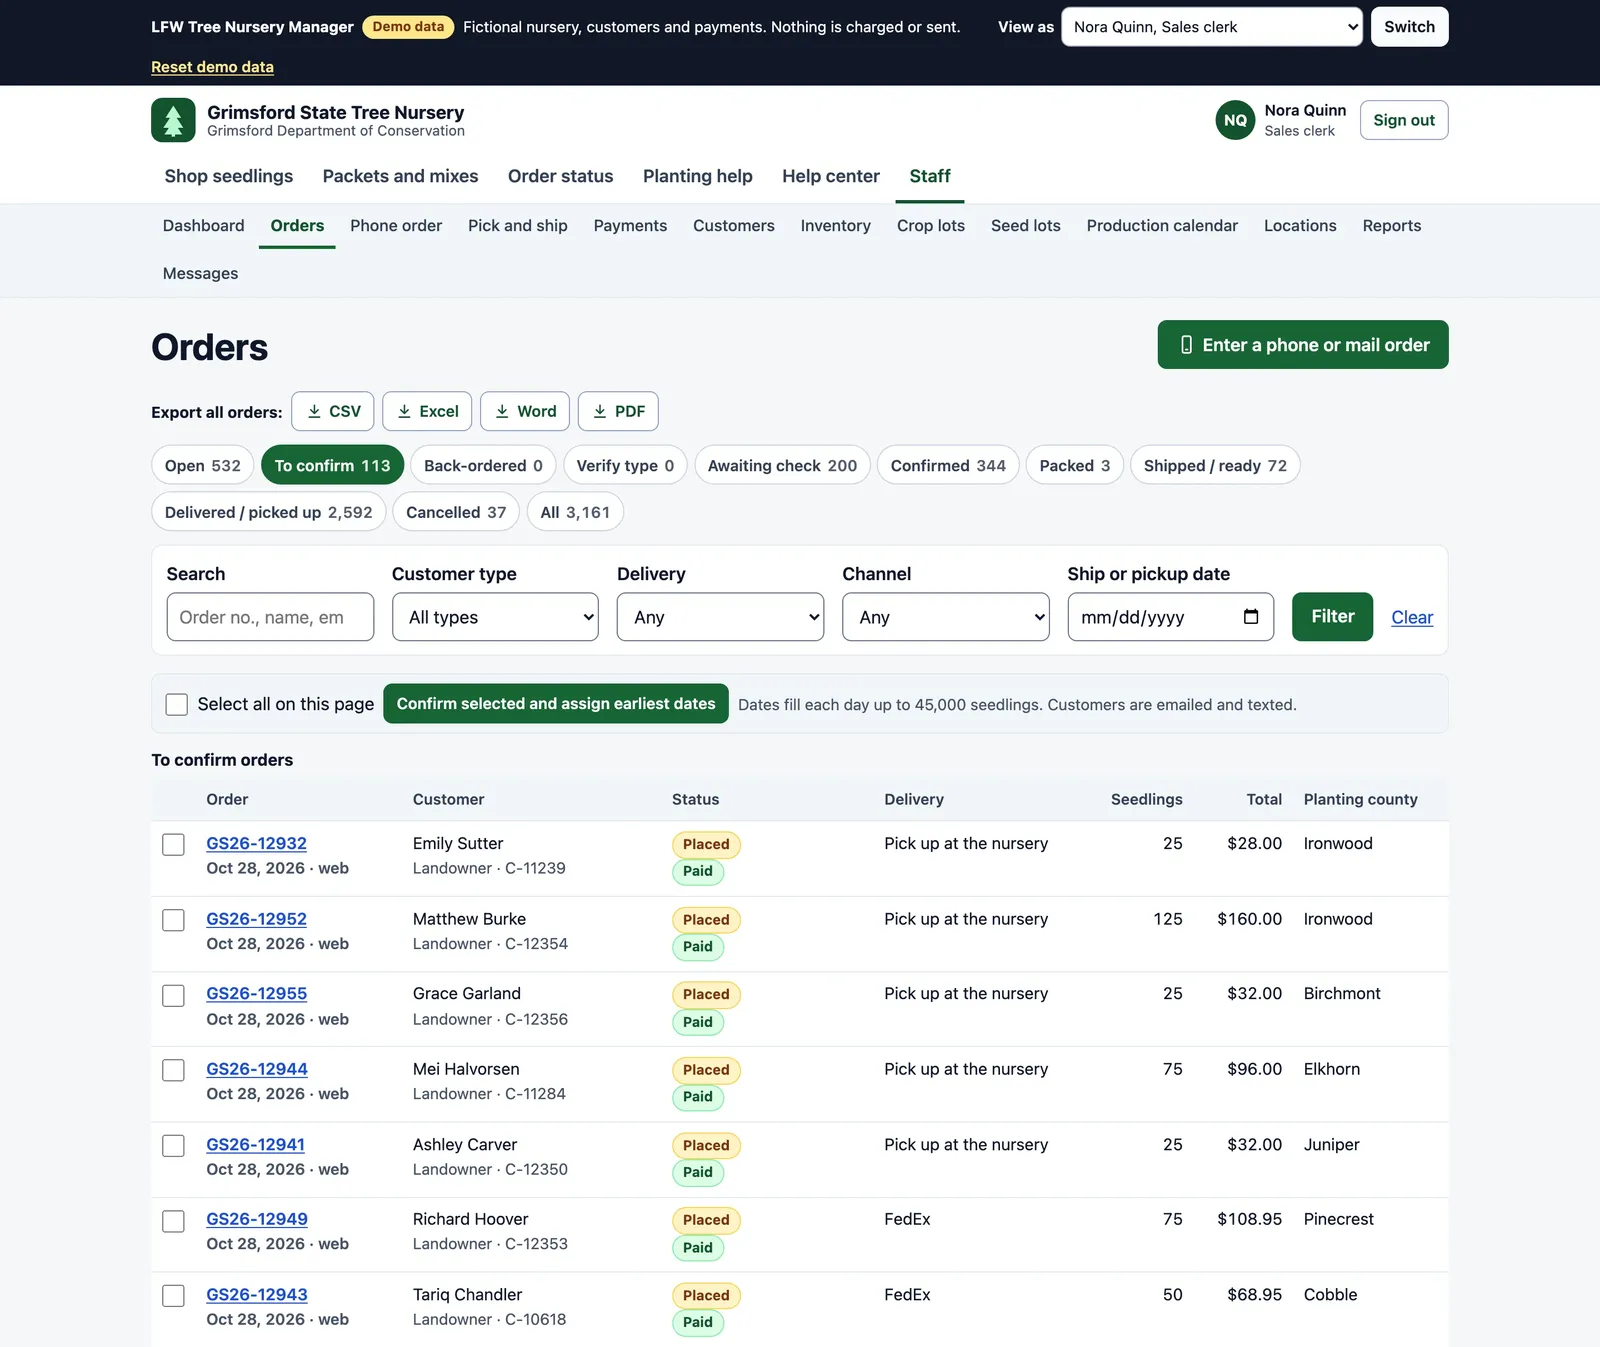This screenshot has height=1347, width=1600.
Task: Click the Sign out button
Action: 1404,120
